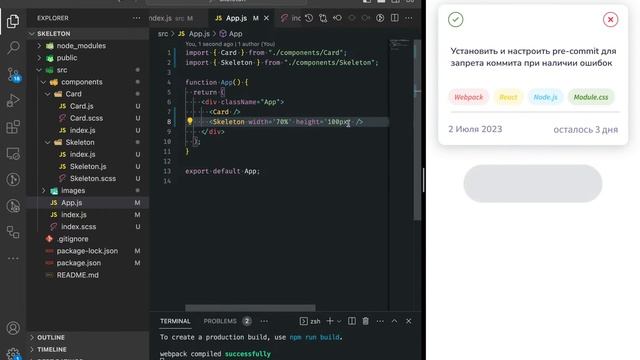This screenshot has height=360, width=640.
Task: Click the React tag on the card
Action: point(508,97)
